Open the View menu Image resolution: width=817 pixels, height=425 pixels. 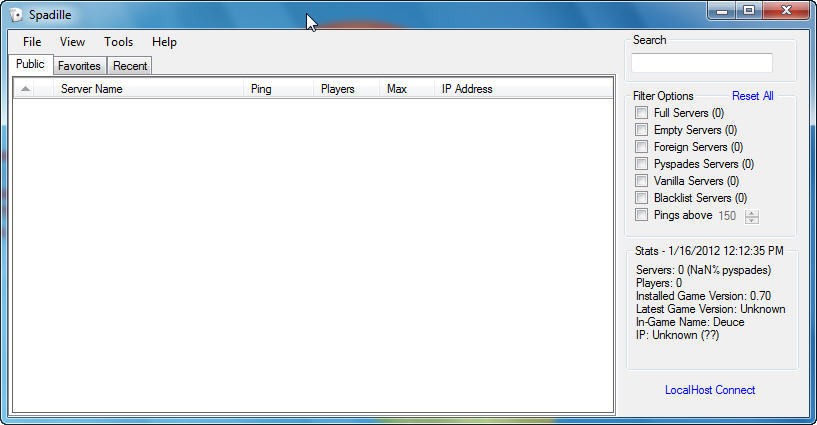click(72, 42)
